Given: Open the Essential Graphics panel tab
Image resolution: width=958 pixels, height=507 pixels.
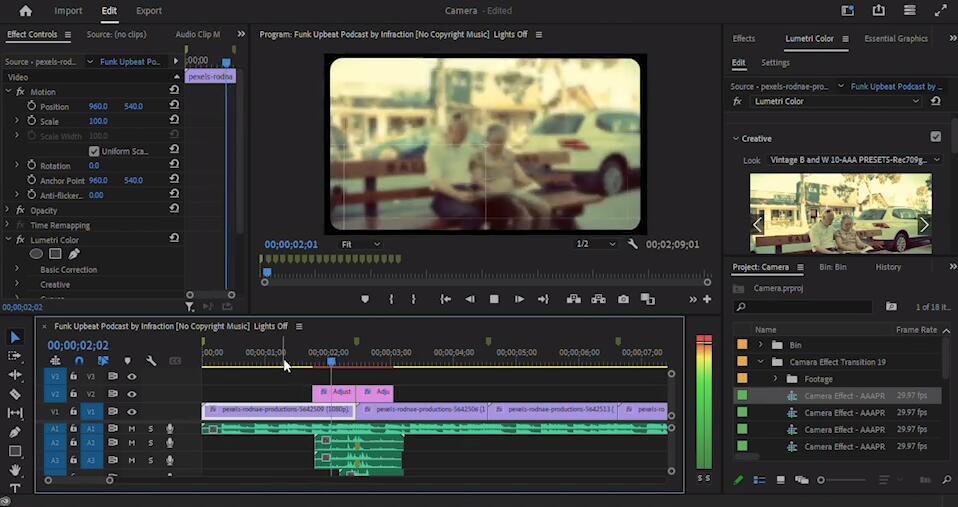Looking at the screenshot, I should [x=895, y=39].
